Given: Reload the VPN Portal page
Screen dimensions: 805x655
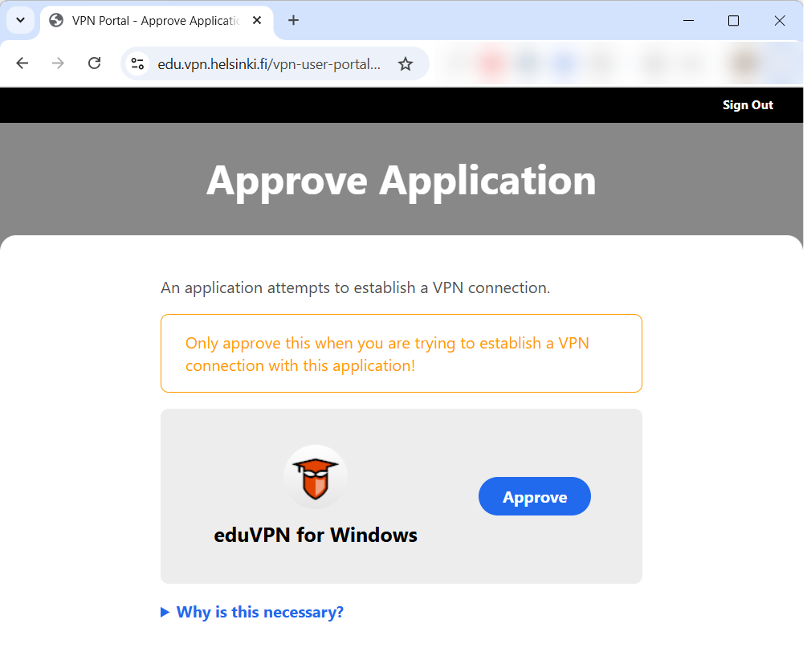Looking at the screenshot, I should pyautogui.click(x=94, y=63).
